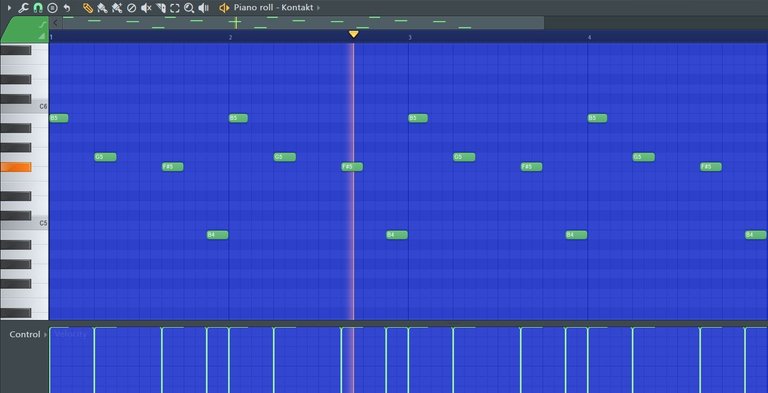Click the Piano roll - Kontakt title
The width and height of the screenshot is (768, 393).
click(273, 8)
